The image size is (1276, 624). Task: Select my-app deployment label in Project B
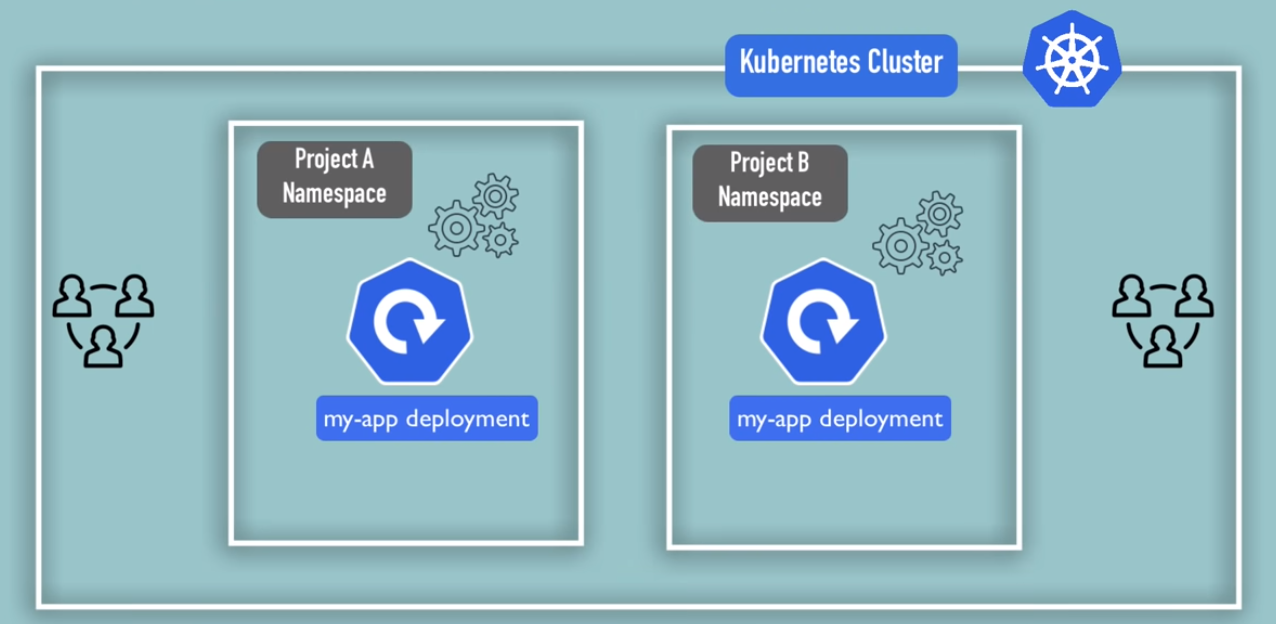coord(840,419)
